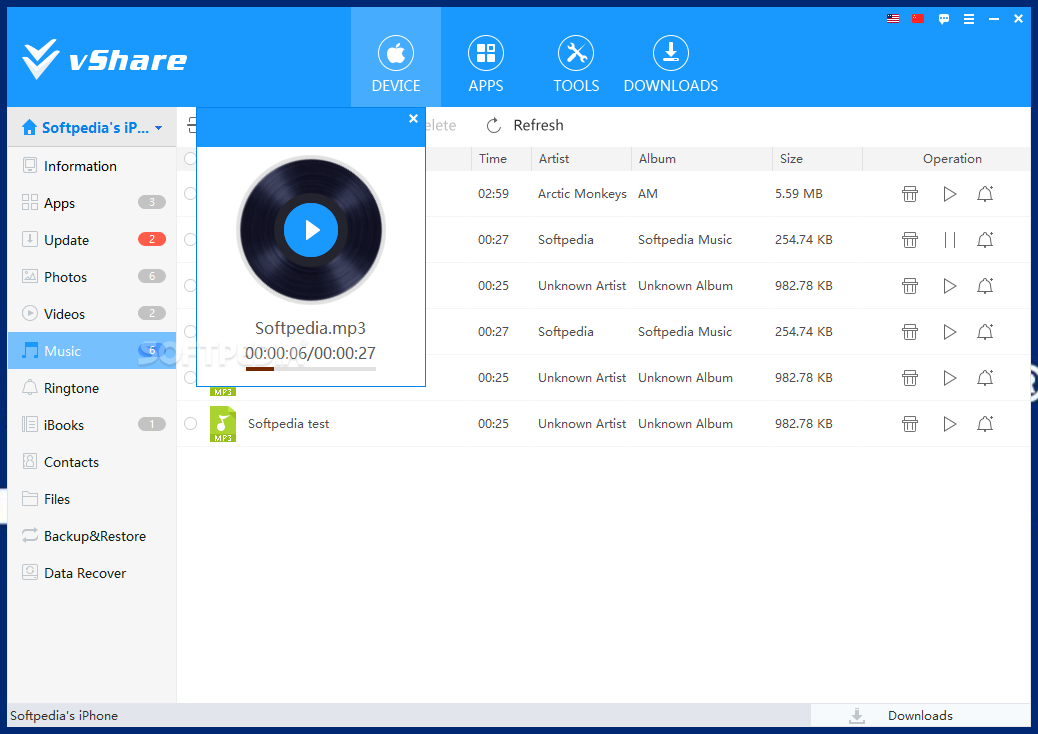
Task: Open the feedback chat icon
Action: (x=944, y=19)
